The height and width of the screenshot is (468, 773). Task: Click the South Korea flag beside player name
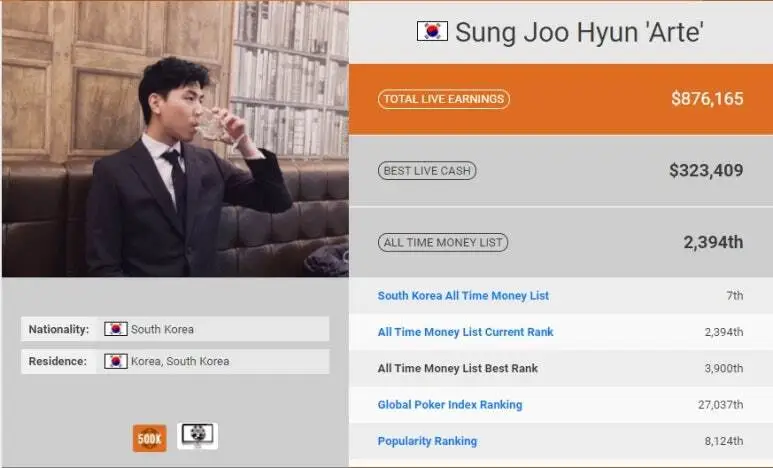click(432, 31)
